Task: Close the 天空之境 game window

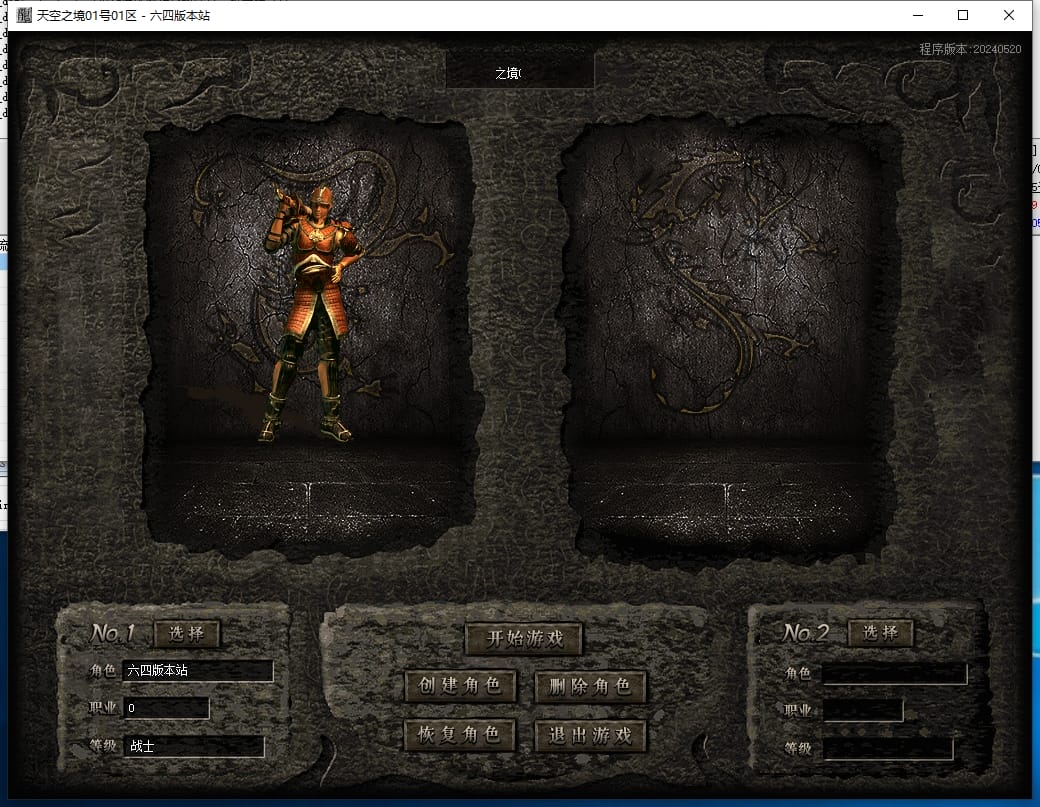Action: pyautogui.click(x=1009, y=15)
